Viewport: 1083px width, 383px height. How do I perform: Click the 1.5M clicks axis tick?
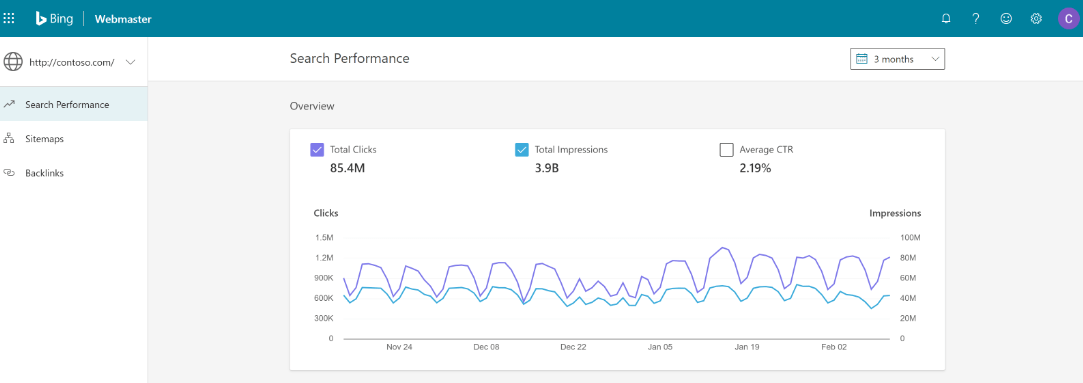click(x=325, y=238)
